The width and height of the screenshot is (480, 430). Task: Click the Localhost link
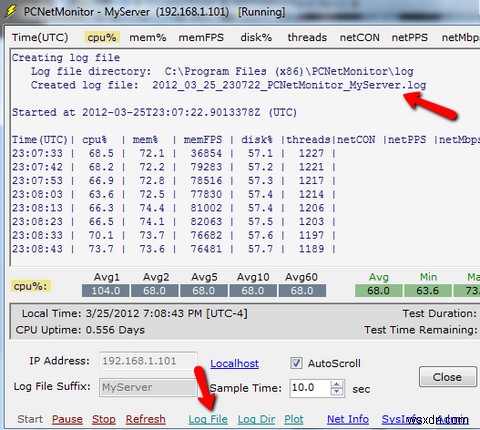(234, 363)
